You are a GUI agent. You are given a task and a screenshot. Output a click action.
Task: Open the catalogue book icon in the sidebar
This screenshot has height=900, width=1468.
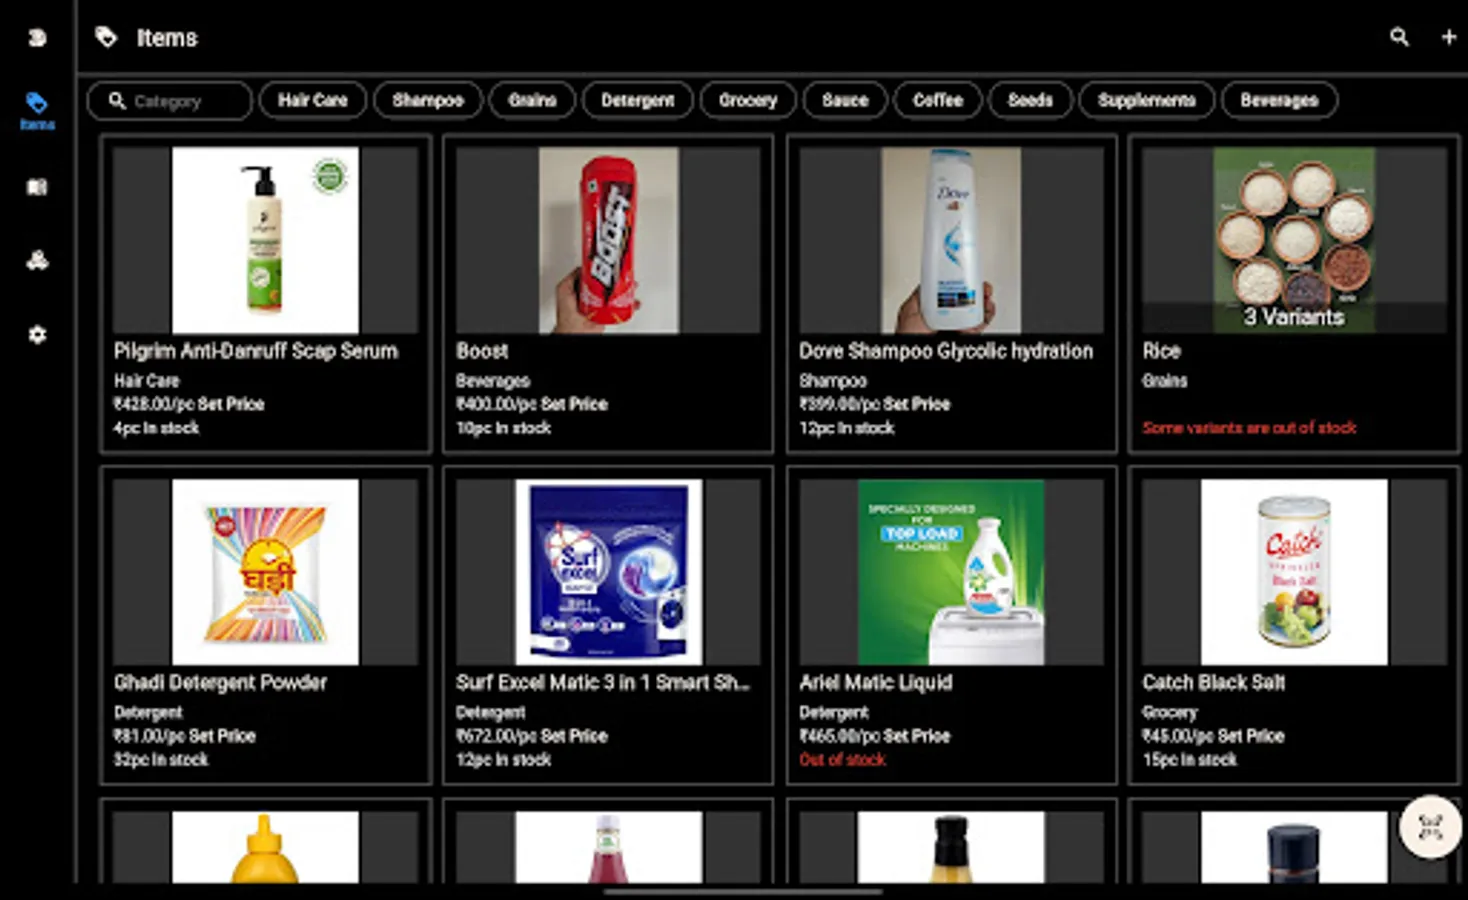tap(37, 187)
